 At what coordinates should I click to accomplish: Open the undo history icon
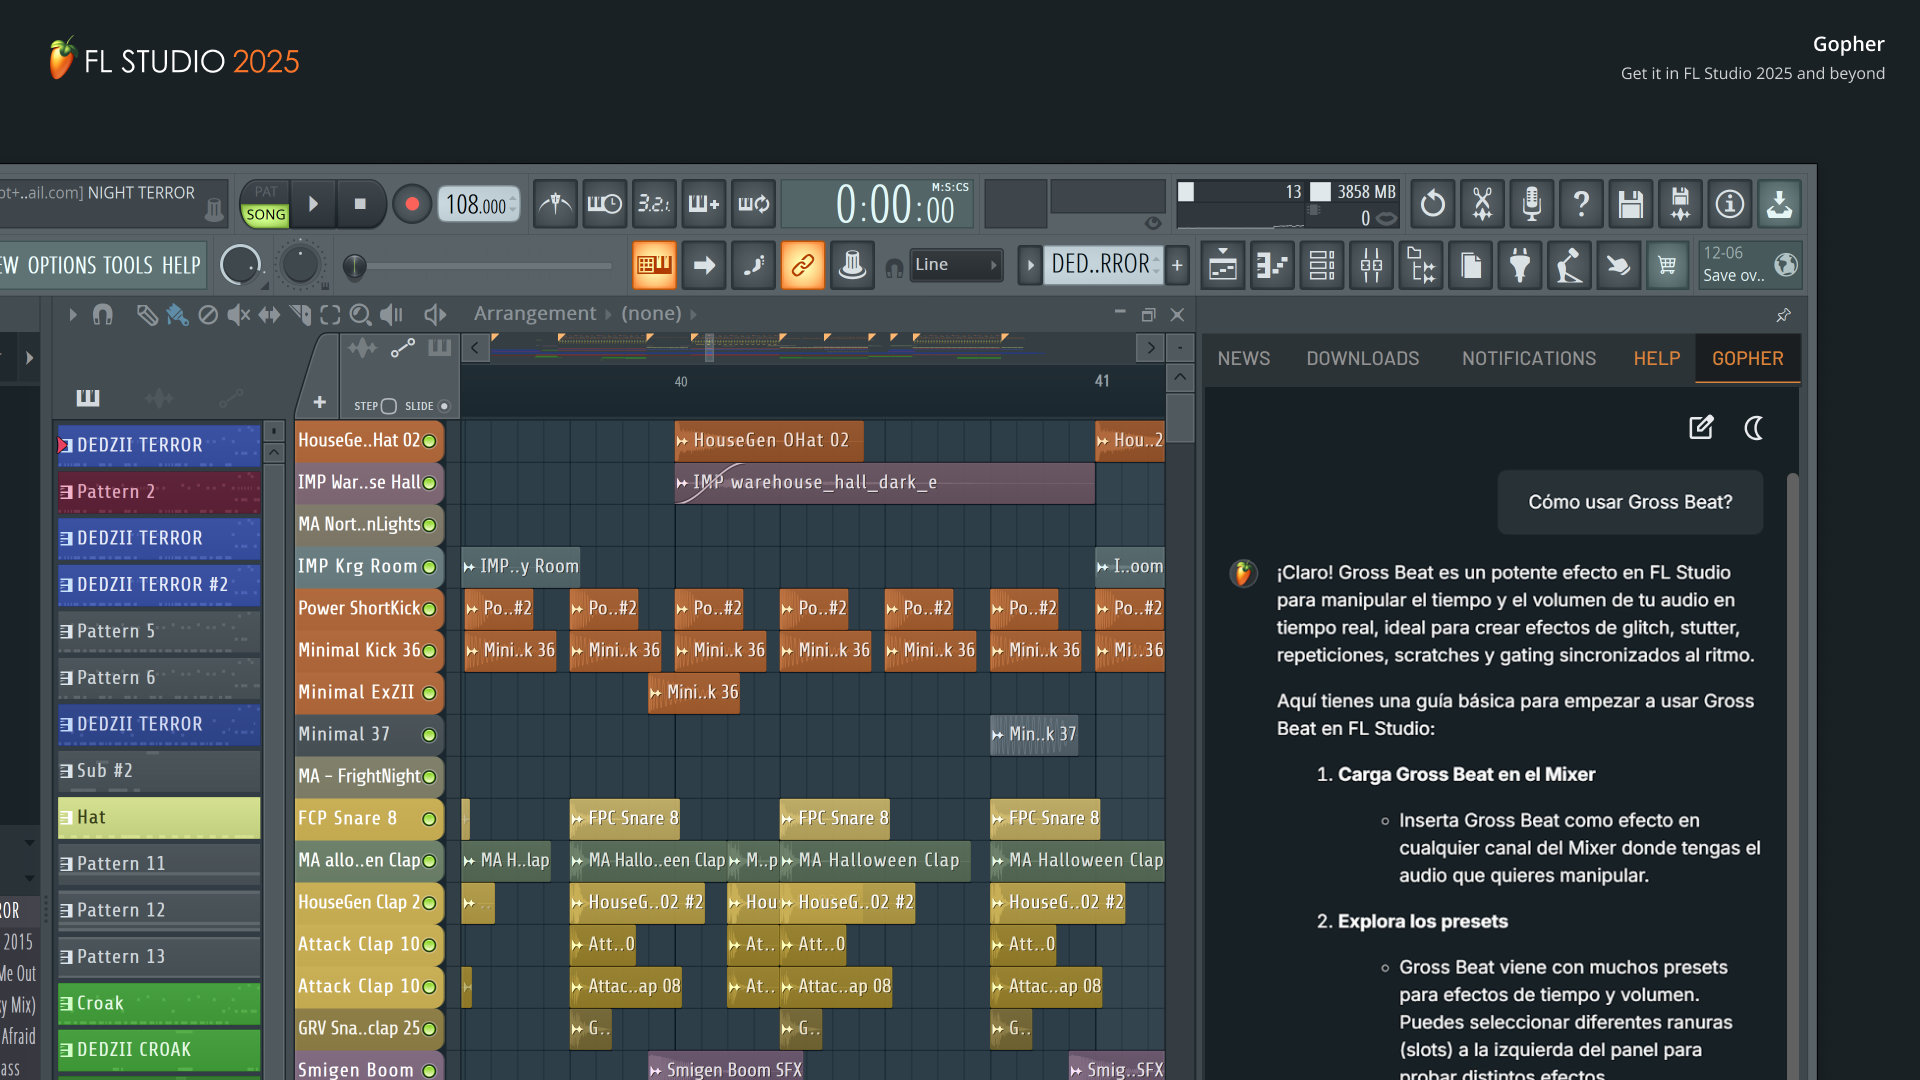click(1432, 204)
